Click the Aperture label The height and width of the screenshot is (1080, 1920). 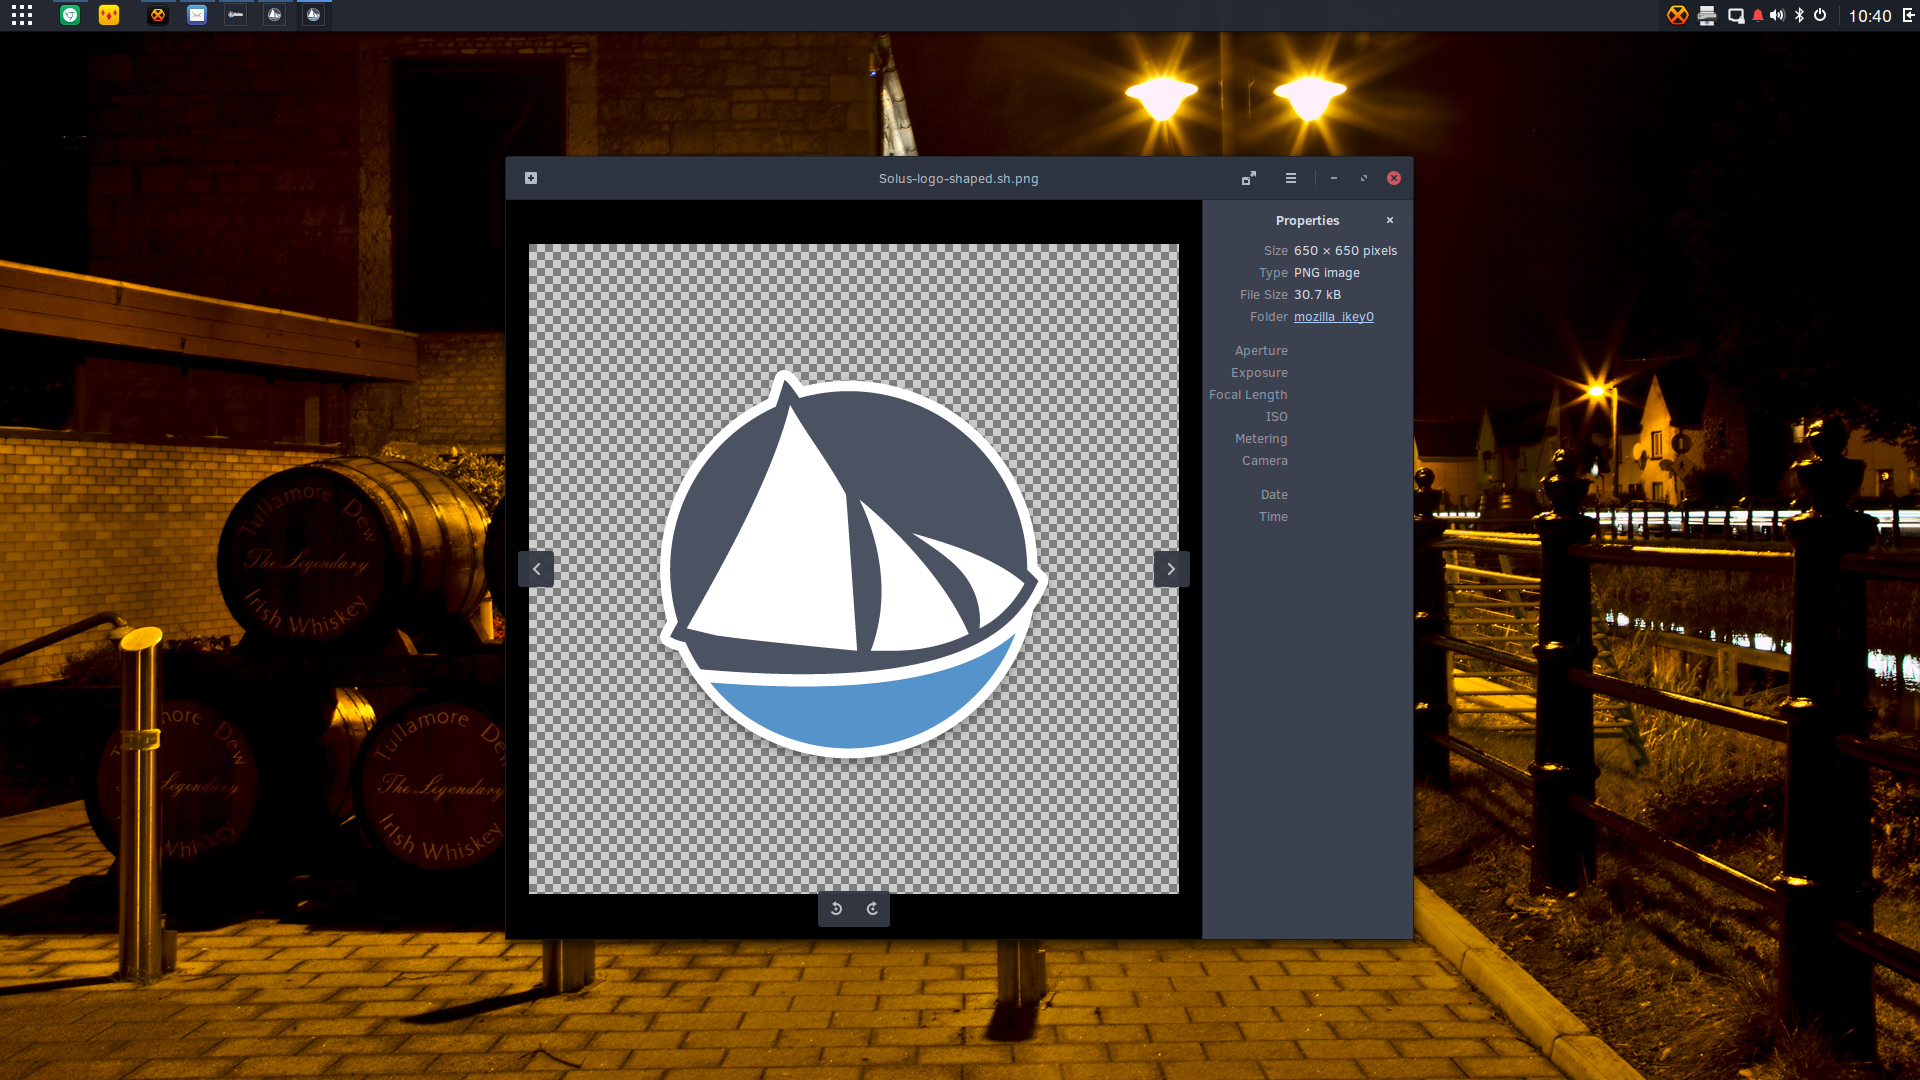[x=1261, y=351]
